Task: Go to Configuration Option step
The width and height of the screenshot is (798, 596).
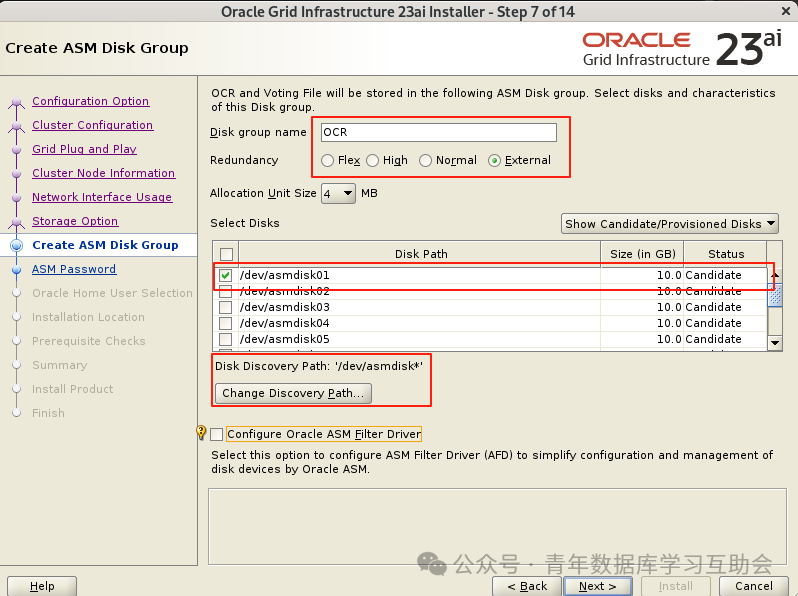Action: click(x=91, y=101)
